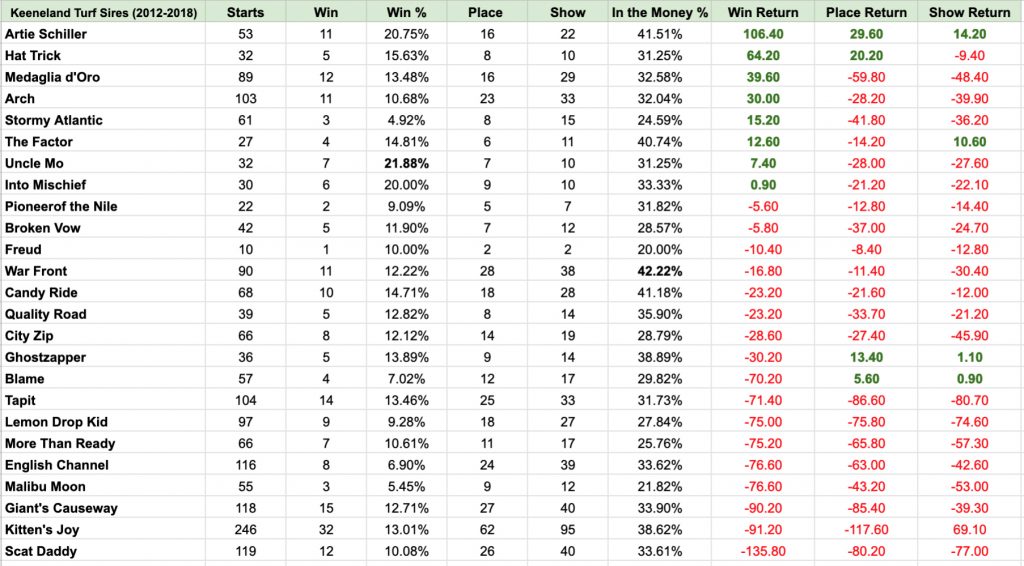This screenshot has width=1024, height=566.
Task: Select English Channel's 116 starts cell
Action: [246, 465]
